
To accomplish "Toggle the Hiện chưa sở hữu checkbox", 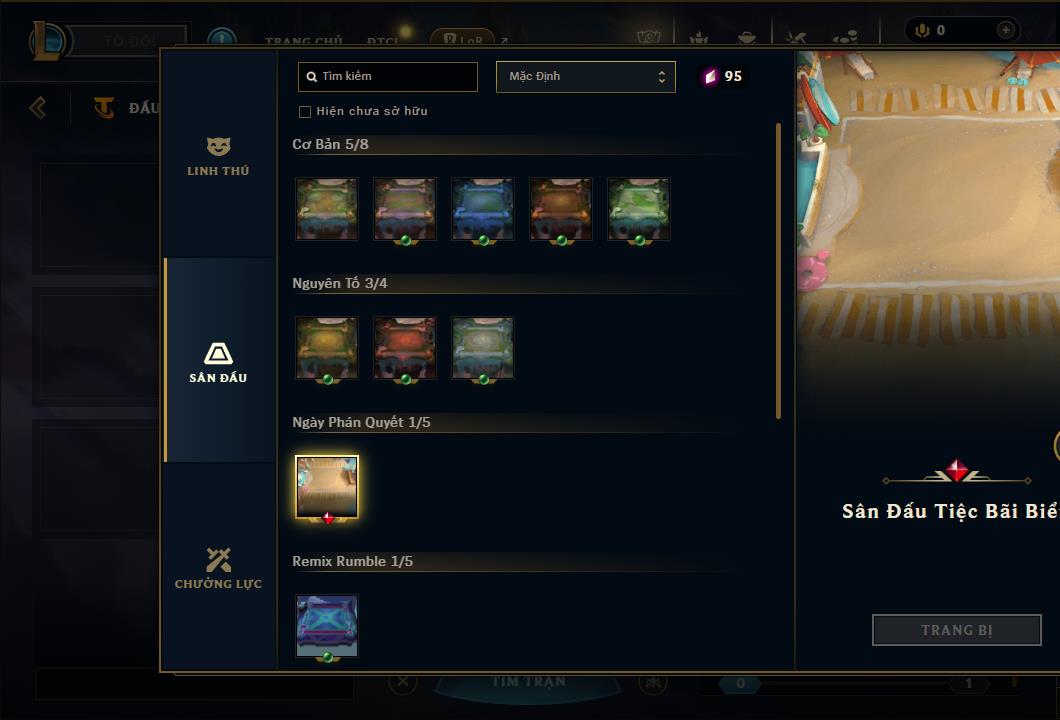I will pyautogui.click(x=305, y=112).
